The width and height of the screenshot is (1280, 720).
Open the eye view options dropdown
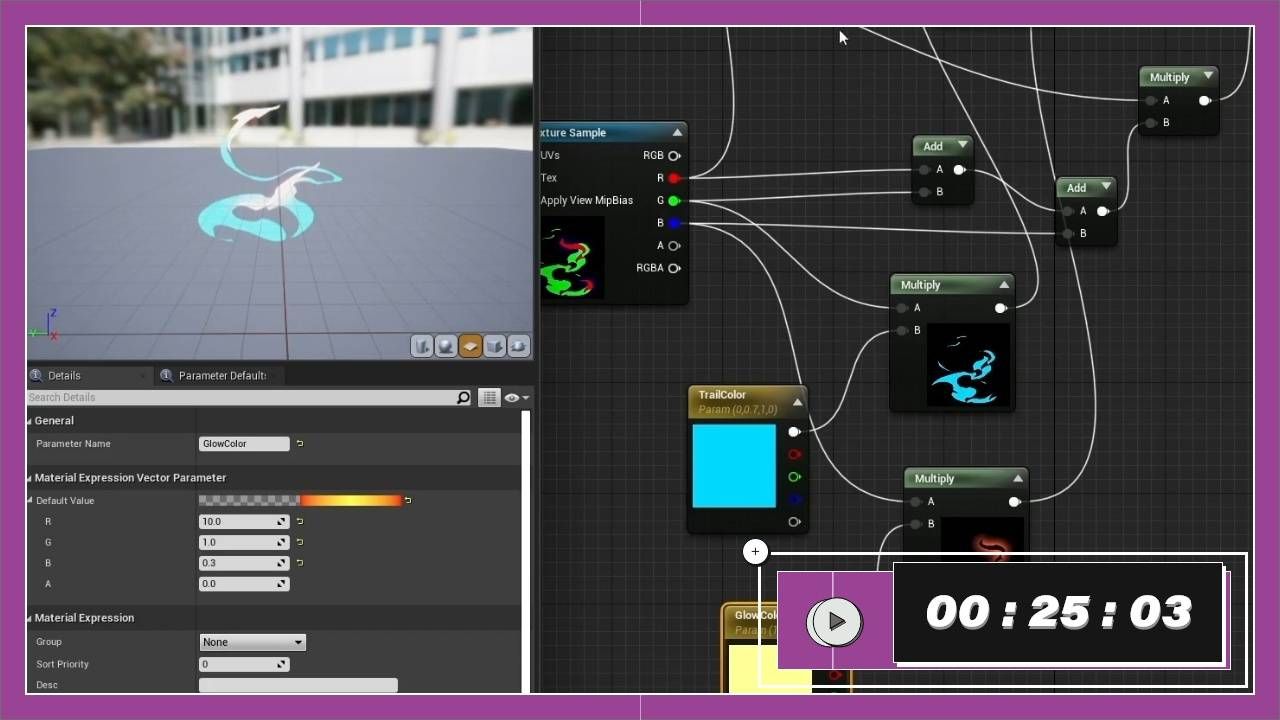point(517,398)
